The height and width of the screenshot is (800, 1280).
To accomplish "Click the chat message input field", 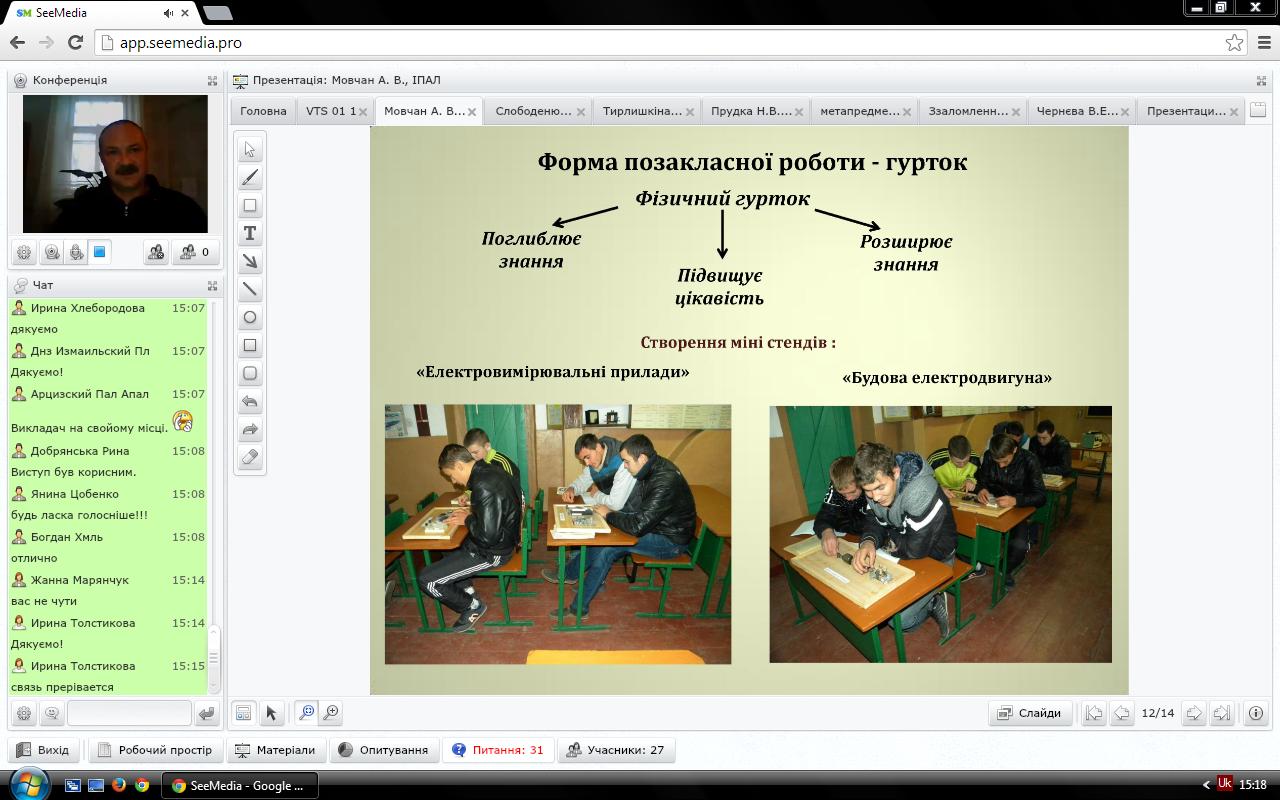I will [x=129, y=713].
